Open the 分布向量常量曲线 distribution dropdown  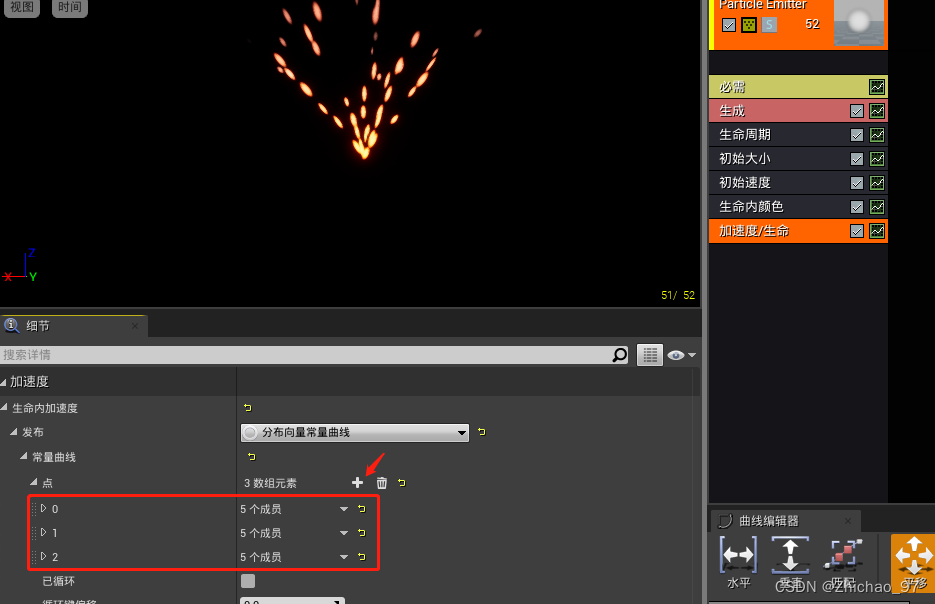355,432
